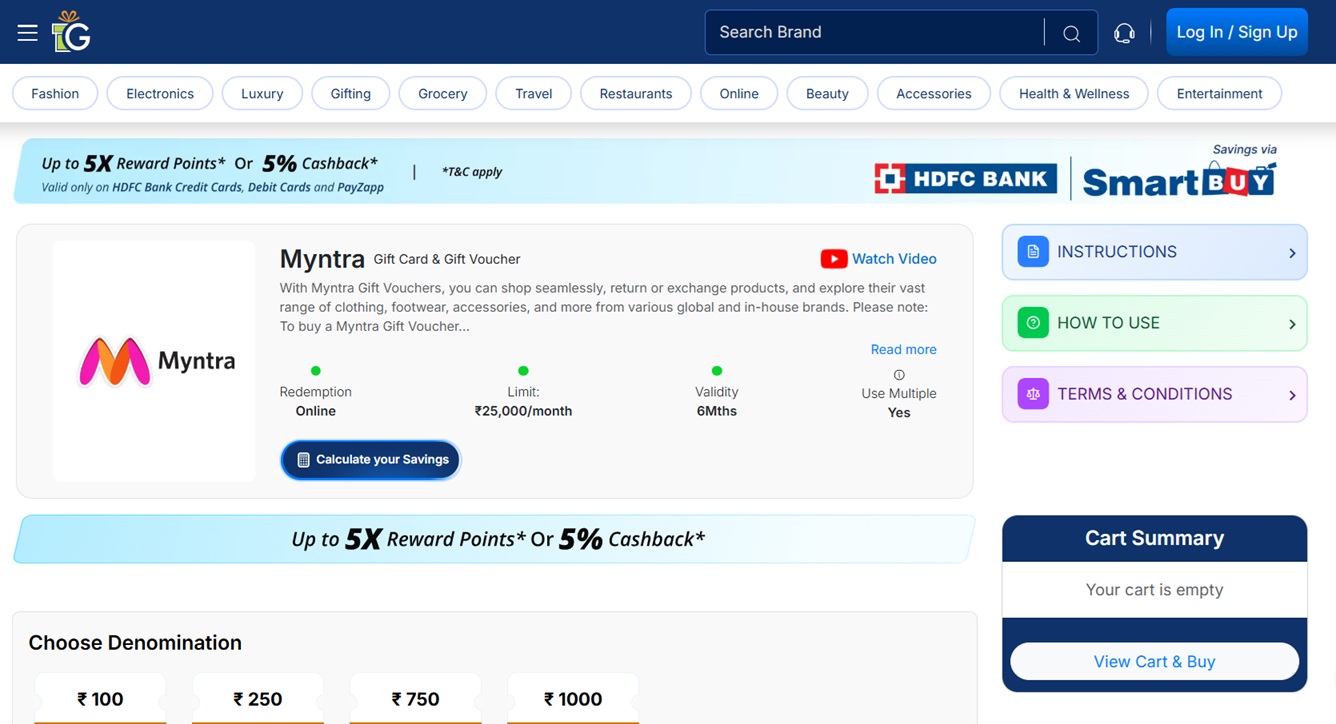Expand the How To Use chevron
Viewport: 1336px width, 724px height.
coord(1292,324)
